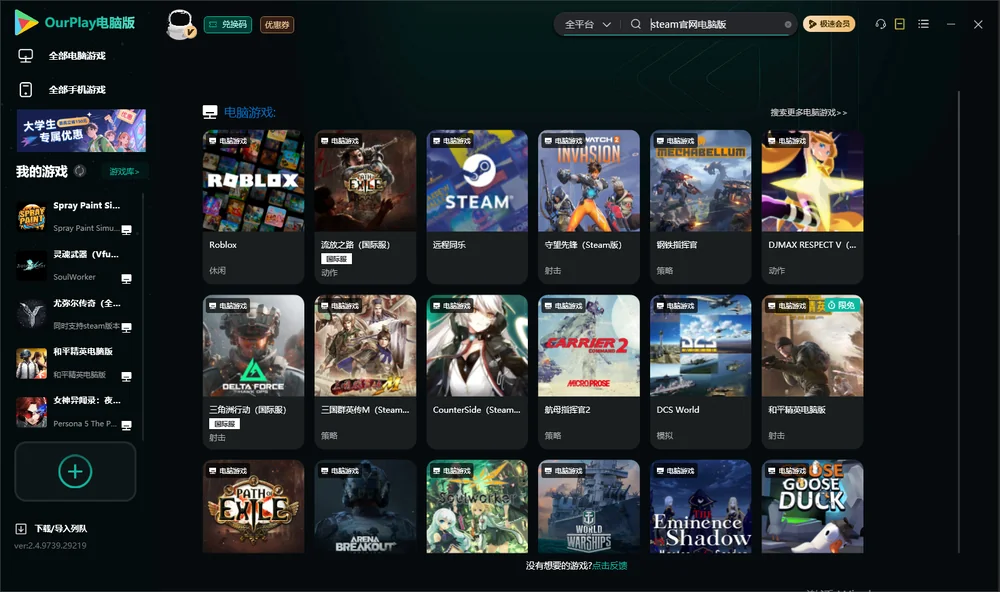The height and width of the screenshot is (592, 1000).
Task: Select 女神异闻录 Persona 5 entry
Action: pos(75,412)
